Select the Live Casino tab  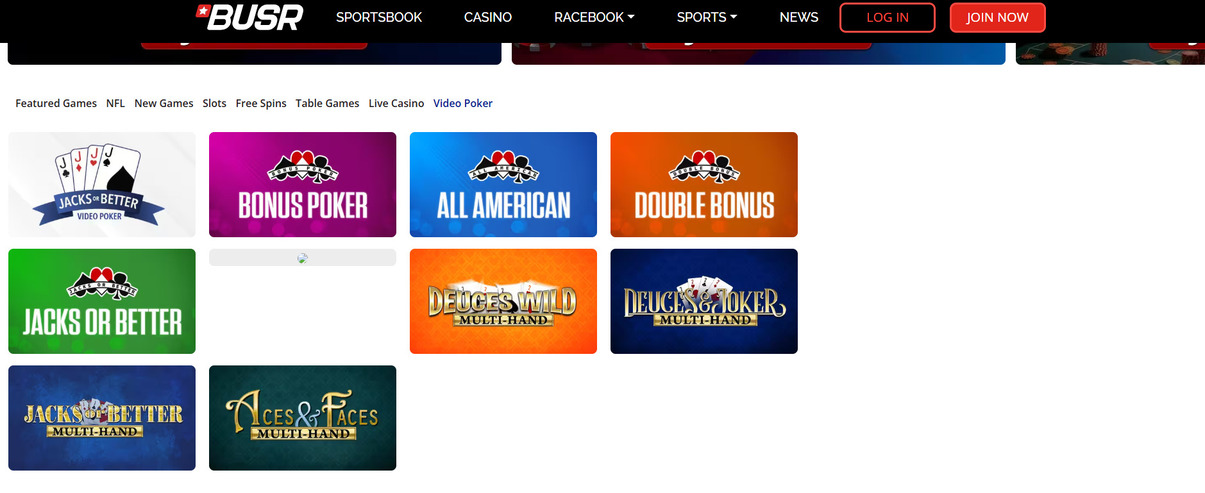click(x=396, y=103)
